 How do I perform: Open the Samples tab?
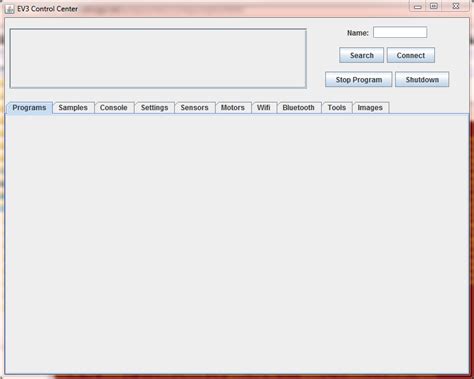coord(73,108)
